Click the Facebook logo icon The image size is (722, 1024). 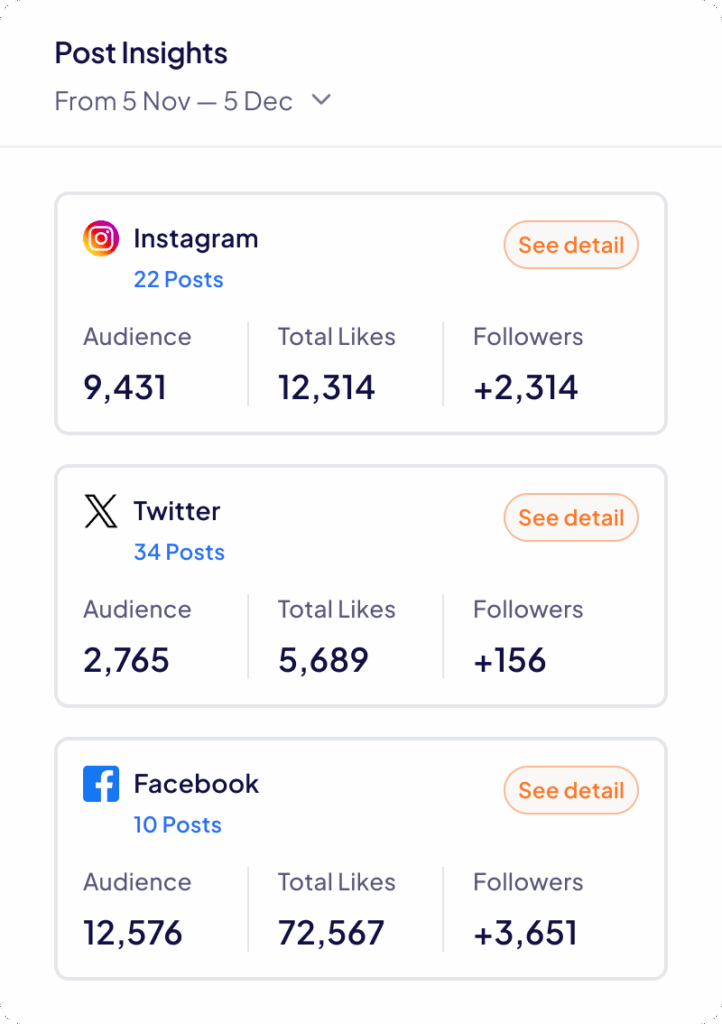(x=101, y=784)
